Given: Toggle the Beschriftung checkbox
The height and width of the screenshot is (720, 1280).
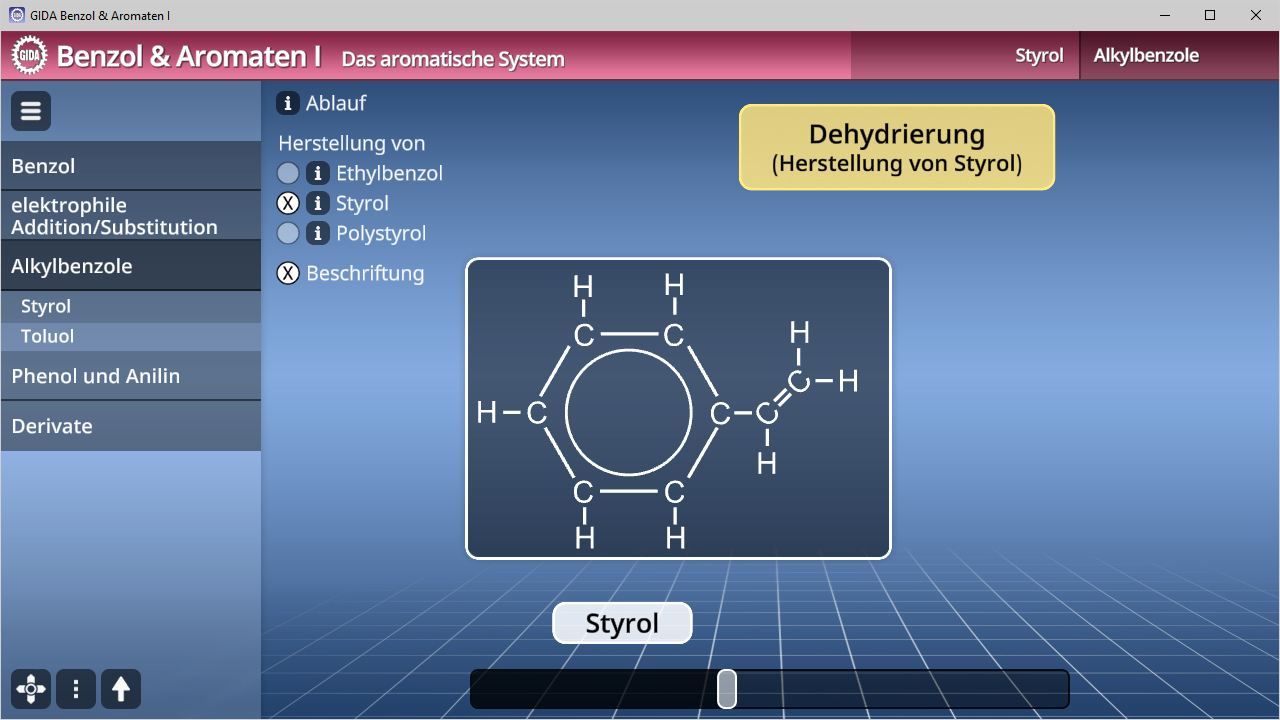Looking at the screenshot, I should (288, 273).
